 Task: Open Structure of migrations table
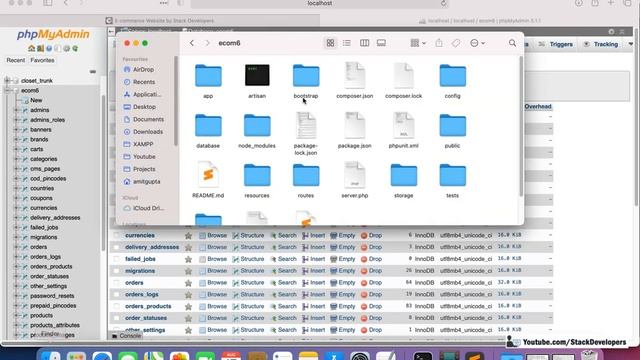point(249,271)
